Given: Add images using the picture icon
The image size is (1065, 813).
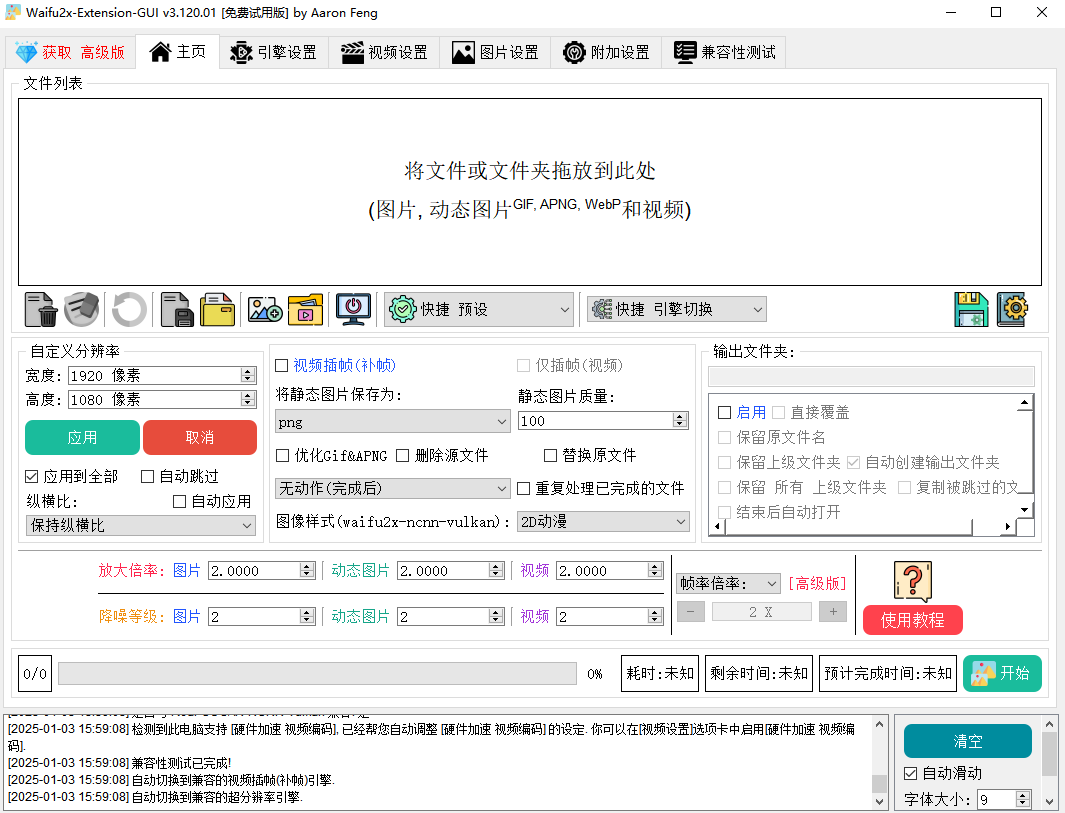Looking at the screenshot, I should [x=264, y=309].
